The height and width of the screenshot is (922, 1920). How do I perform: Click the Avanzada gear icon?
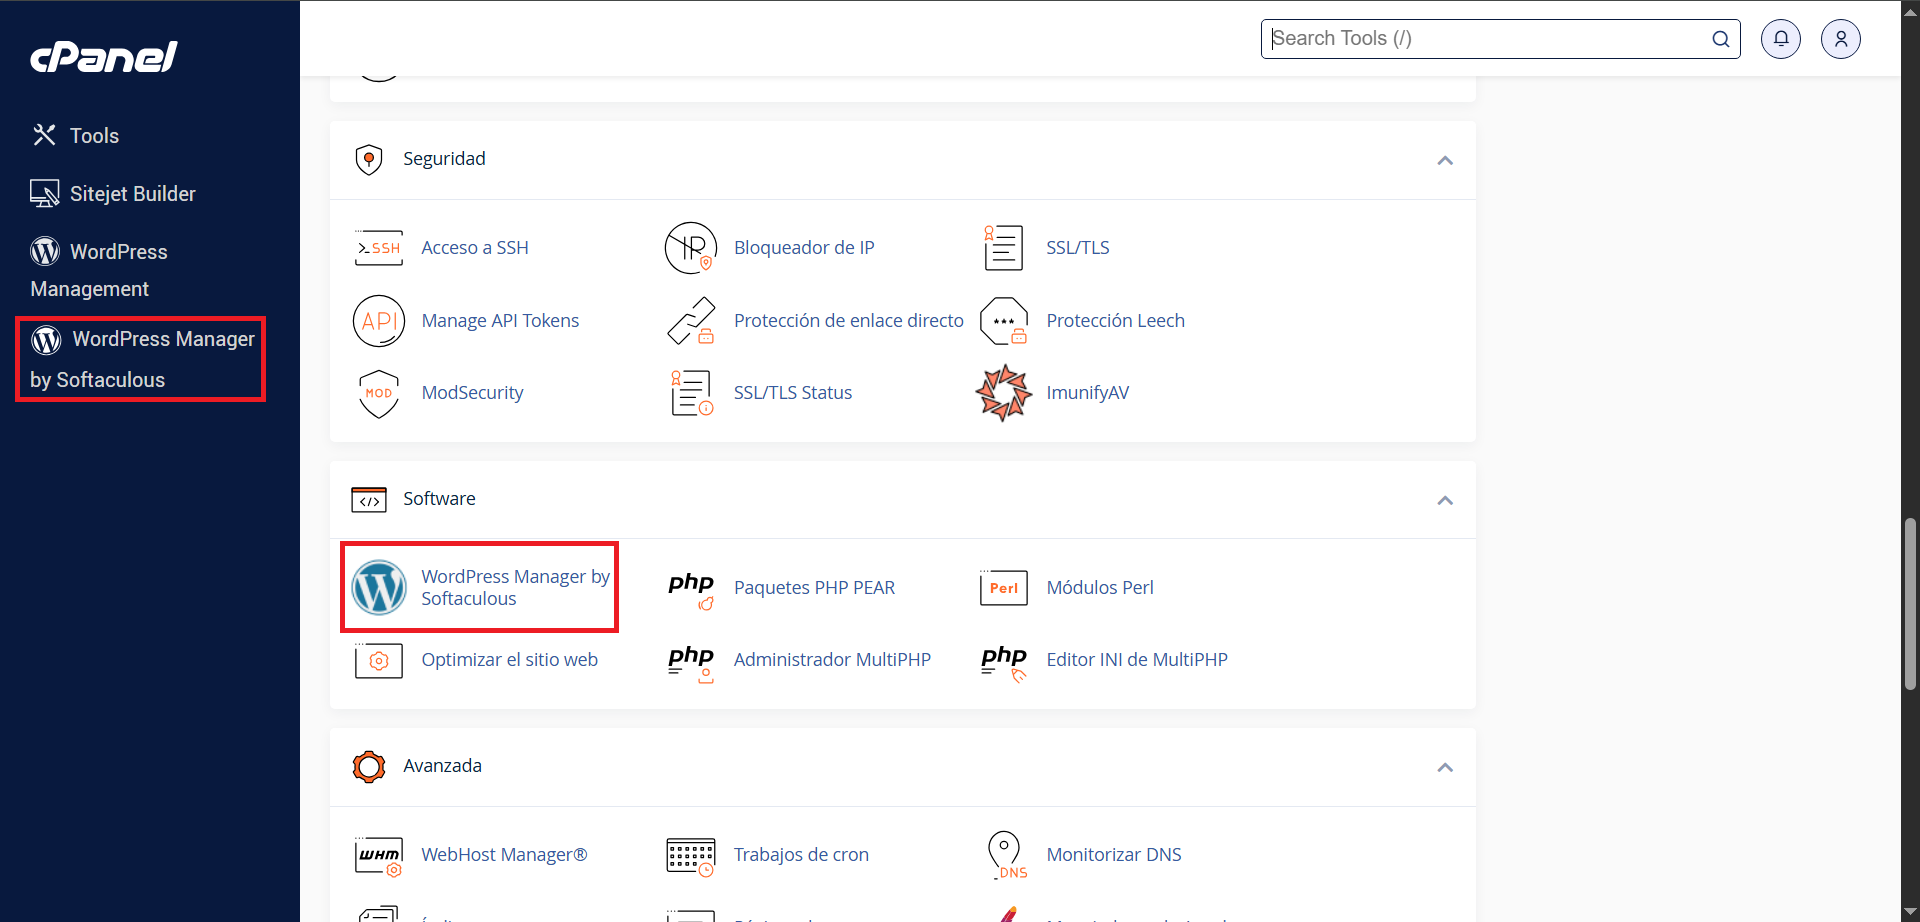click(x=369, y=767)
